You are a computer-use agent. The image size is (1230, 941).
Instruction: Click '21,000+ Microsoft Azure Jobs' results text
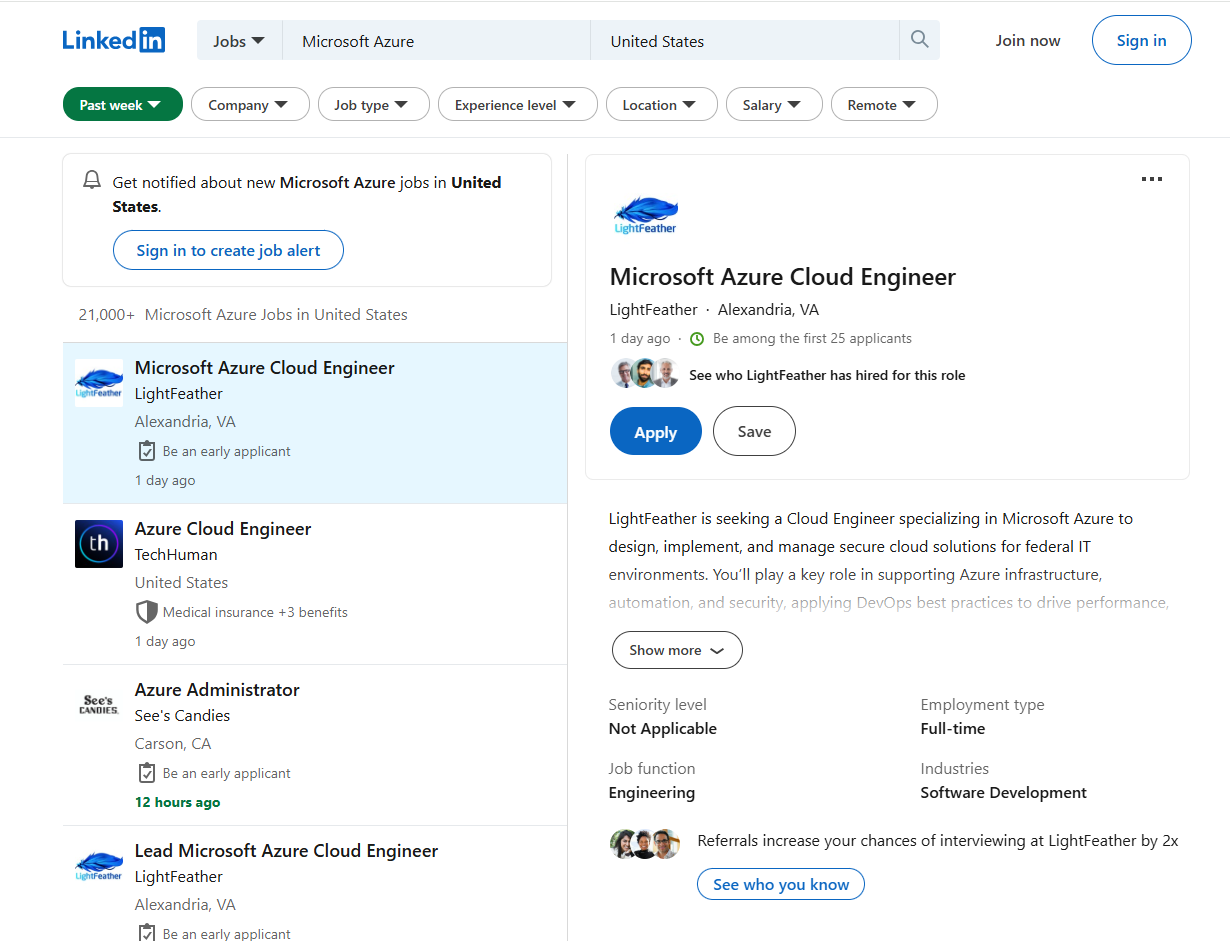[243, 314]
